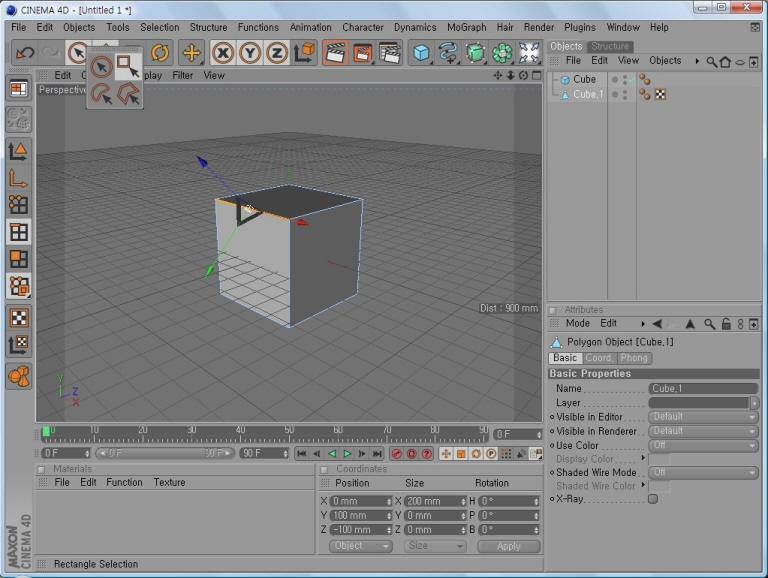Choose Live Selection in the flyout

[x=102, y=67]
